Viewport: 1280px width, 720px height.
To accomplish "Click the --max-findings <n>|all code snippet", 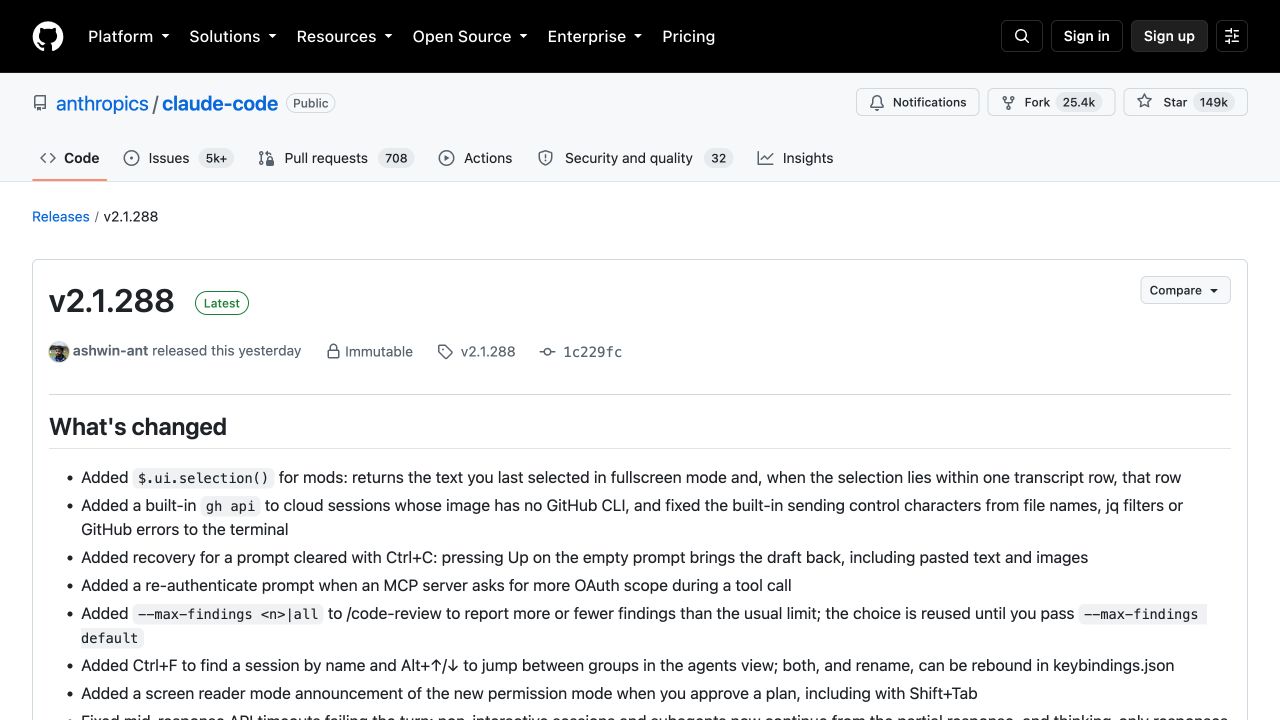I will point(228,614).
